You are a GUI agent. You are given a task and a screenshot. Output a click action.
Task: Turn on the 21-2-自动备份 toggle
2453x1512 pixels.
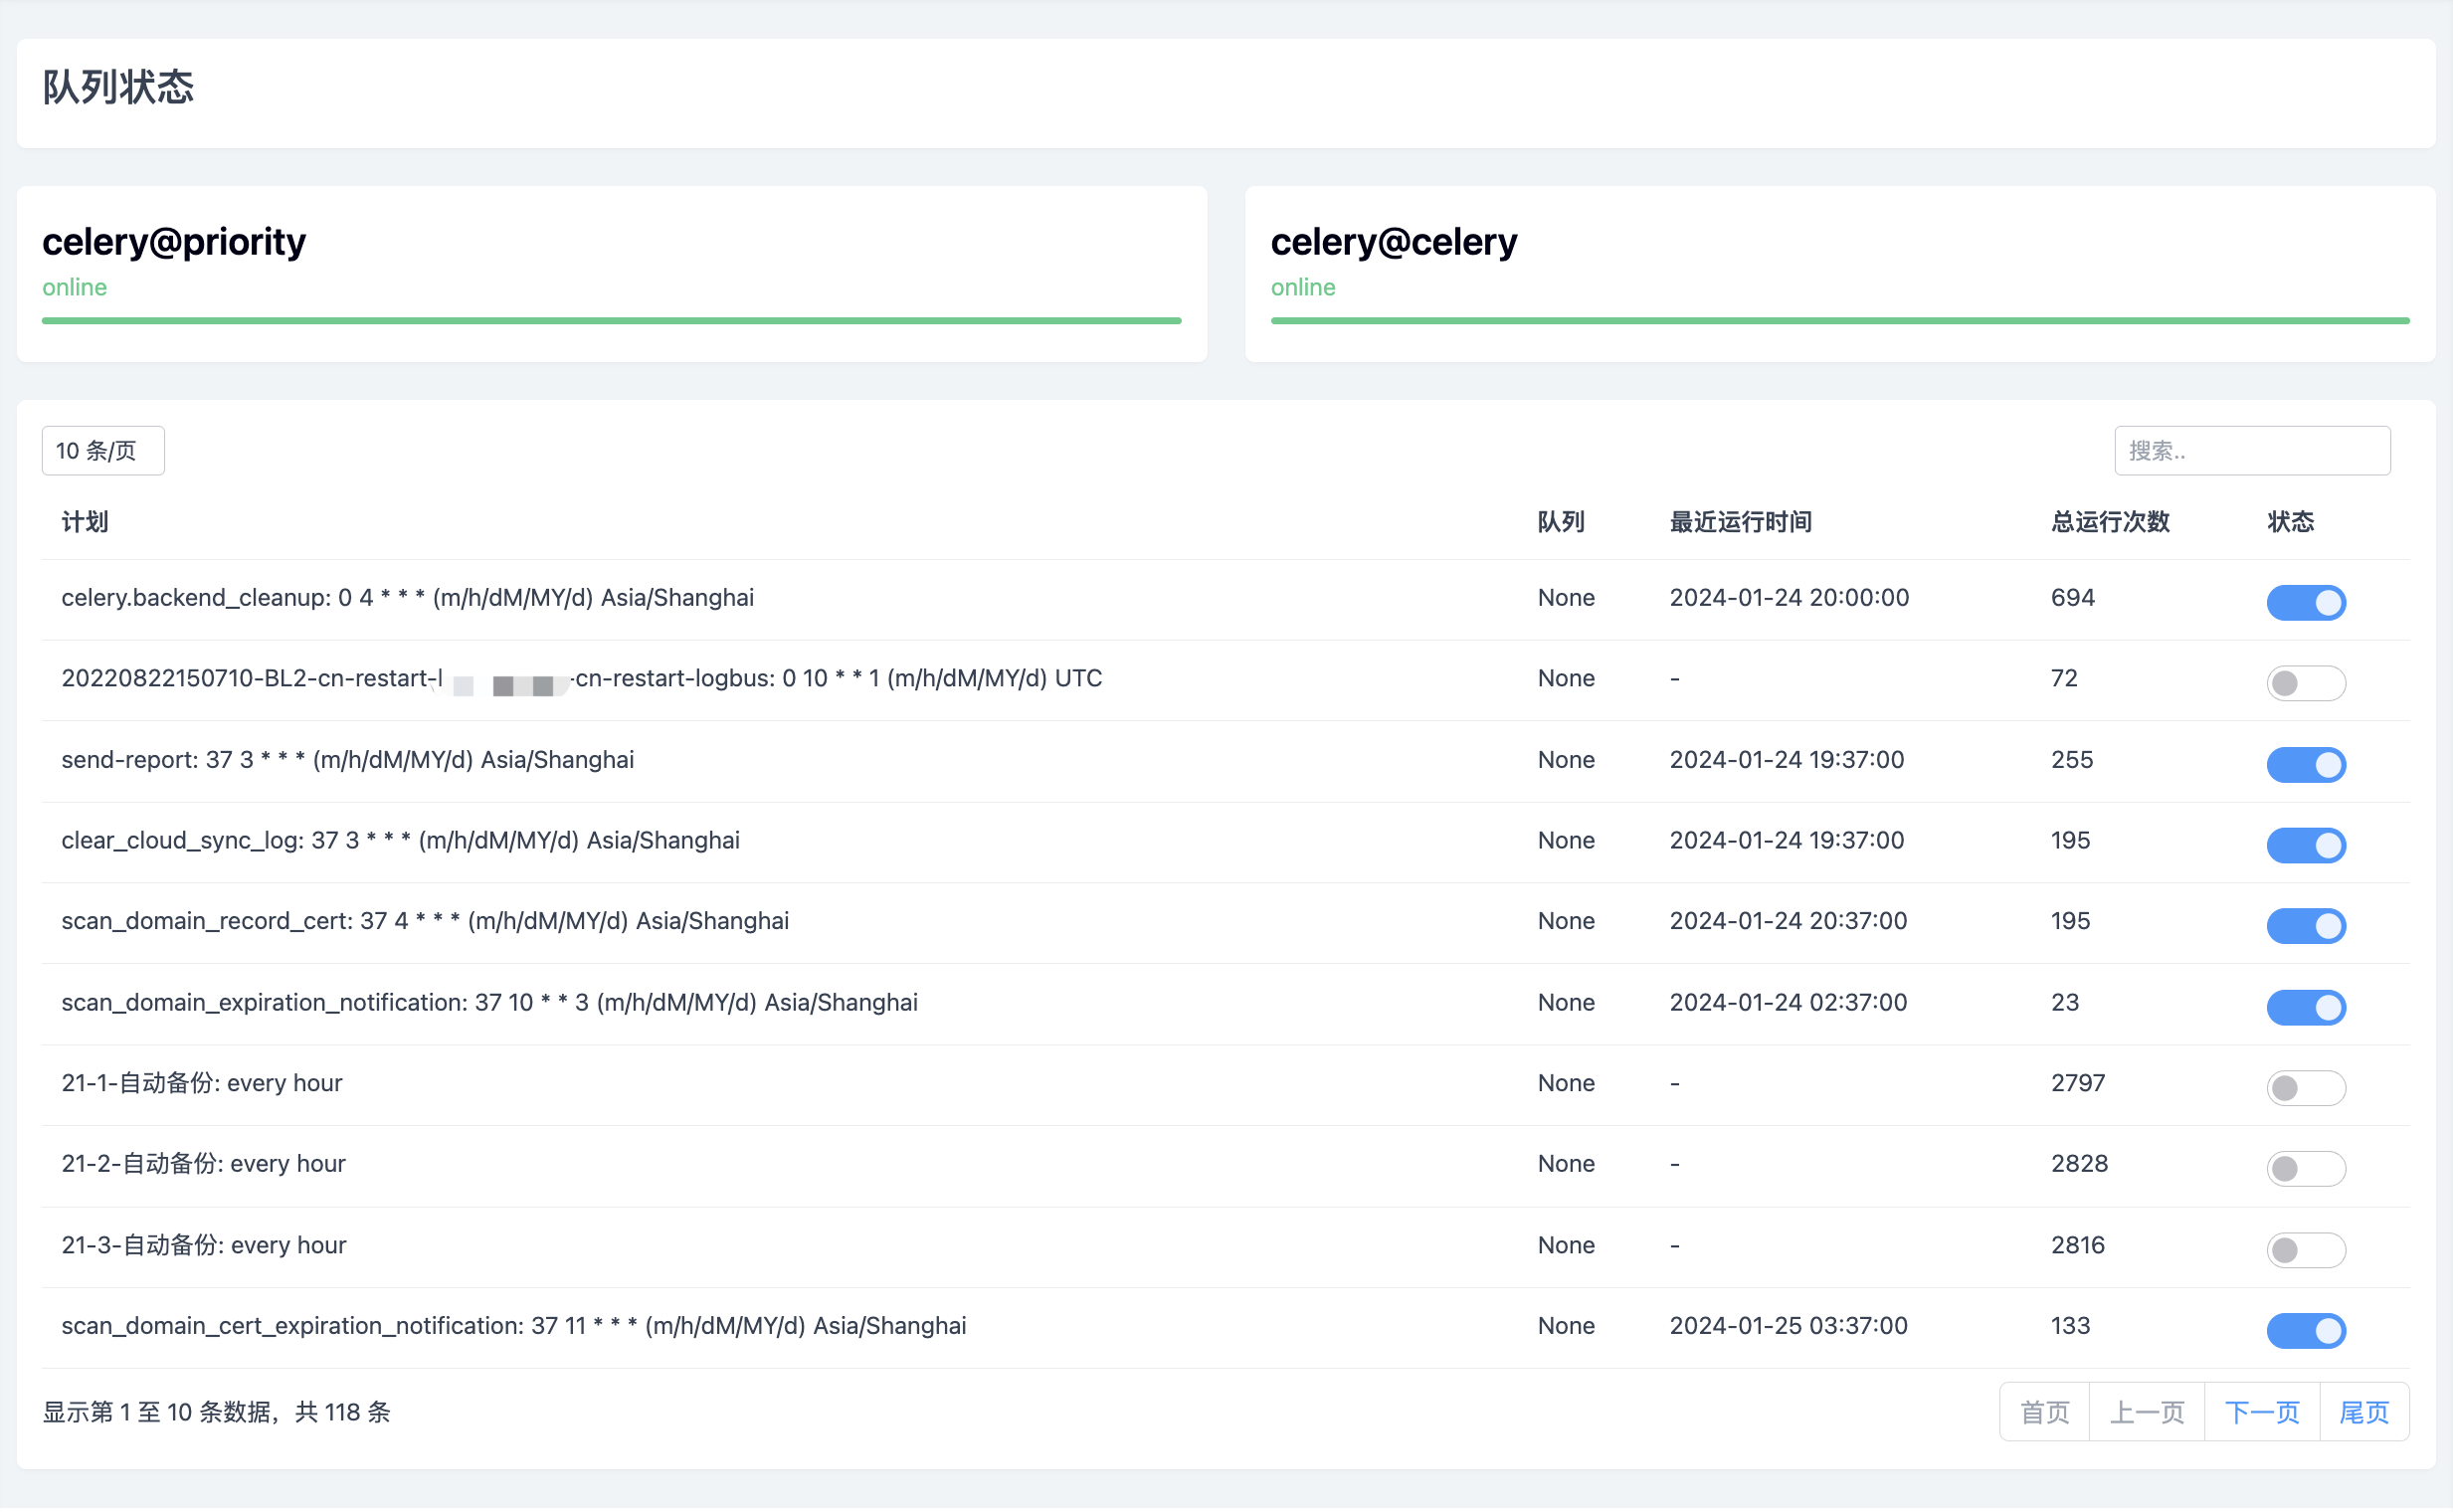point(2305,1168)
